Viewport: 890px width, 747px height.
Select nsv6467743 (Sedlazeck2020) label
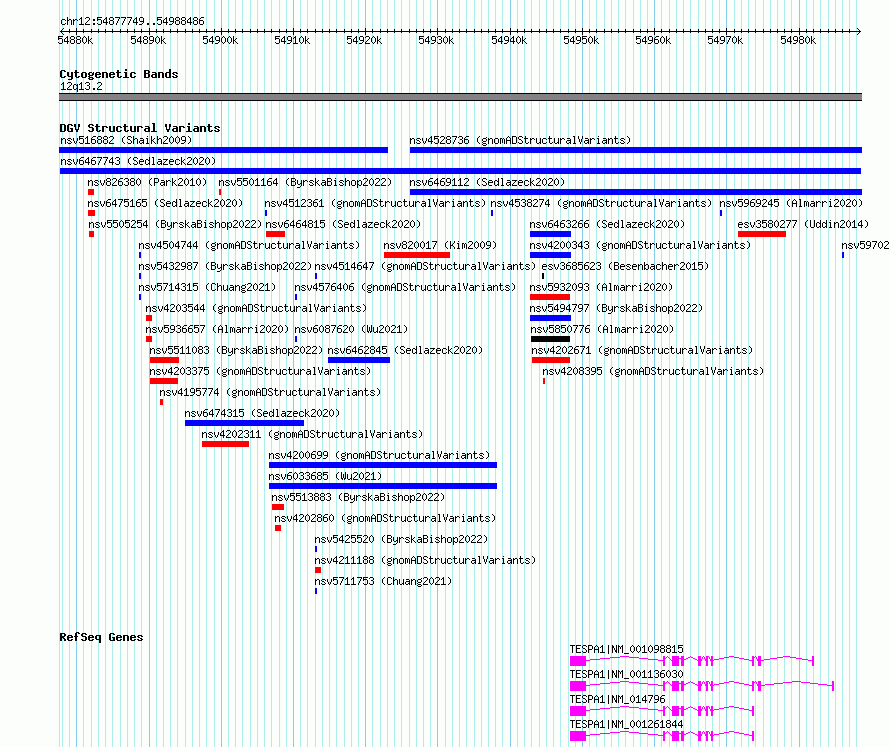coord(138,161)
